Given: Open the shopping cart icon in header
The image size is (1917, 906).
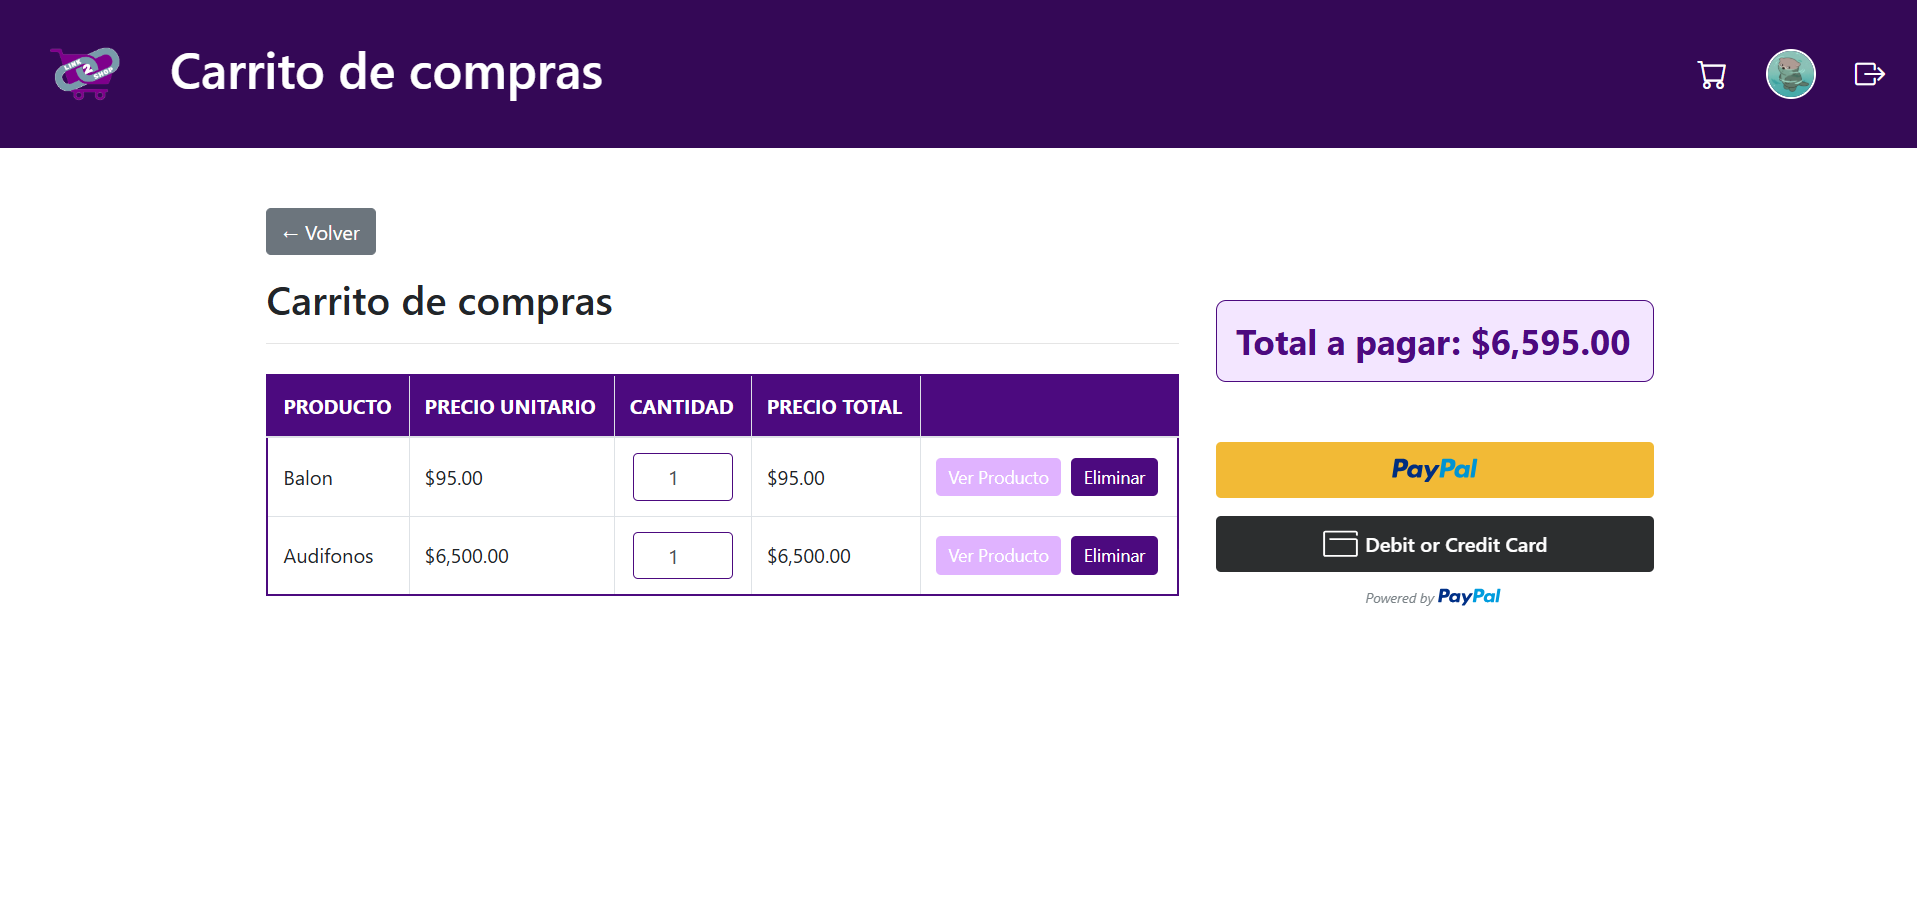Looking at the screenshot, I should [1711, 75].
